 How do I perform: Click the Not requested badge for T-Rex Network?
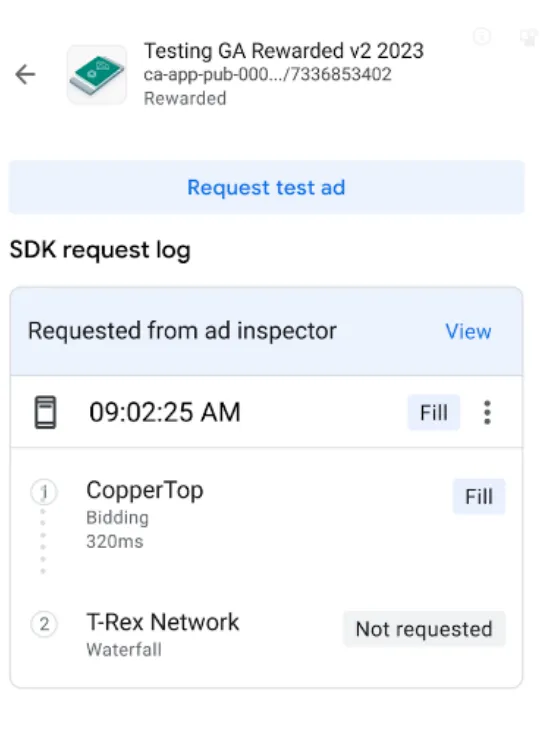coord(424,629)
